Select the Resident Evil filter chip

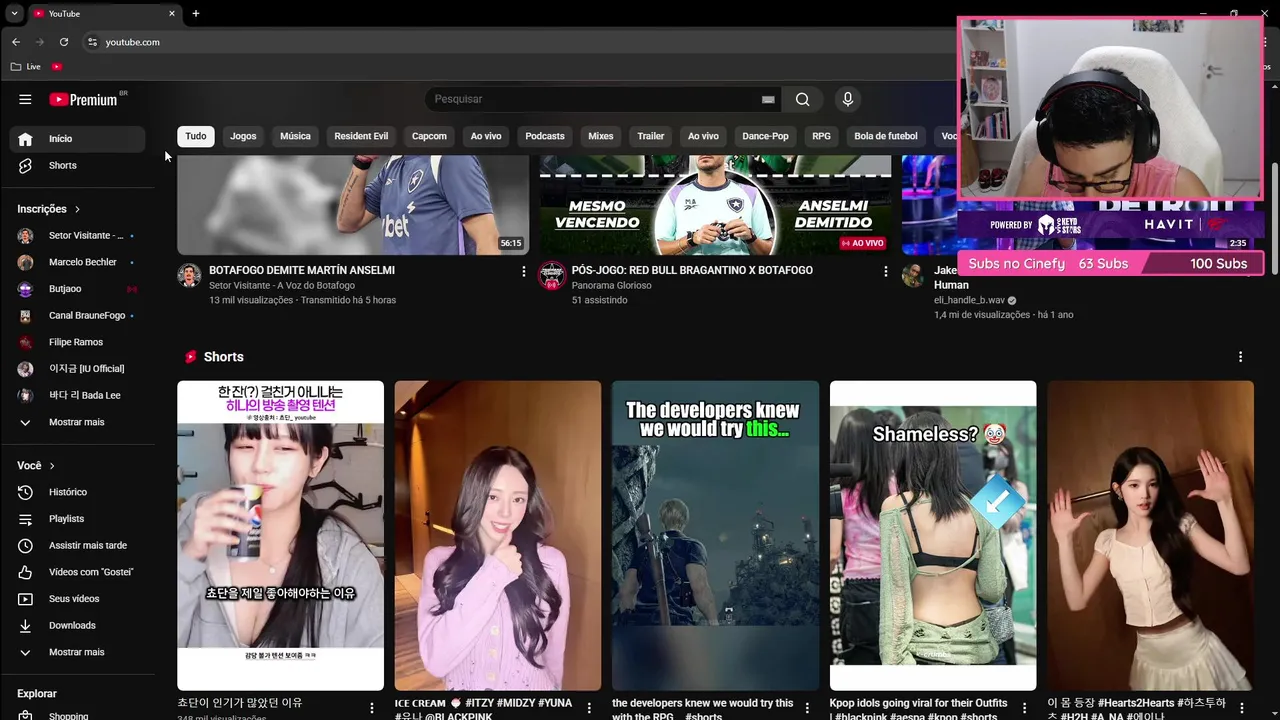361,136
